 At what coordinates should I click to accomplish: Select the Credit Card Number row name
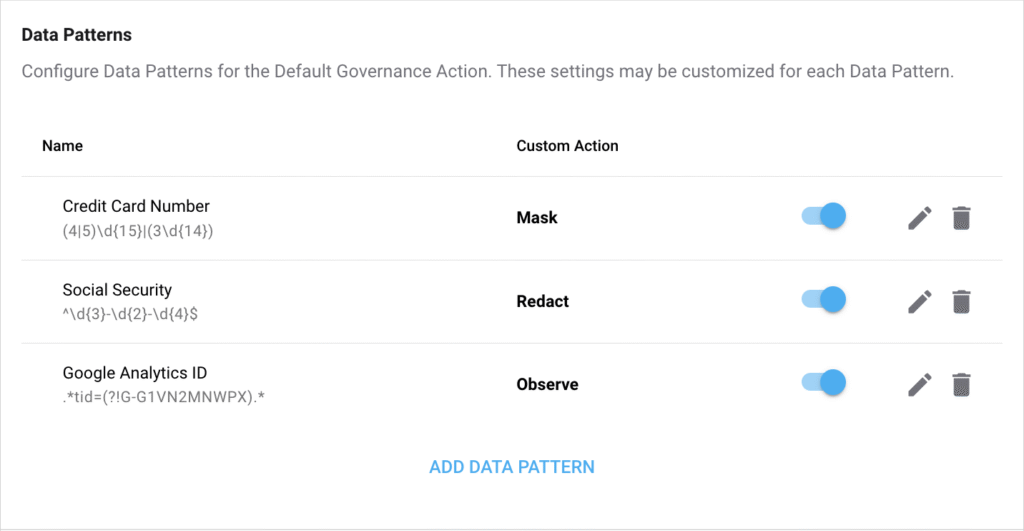(x=136, y=207)
